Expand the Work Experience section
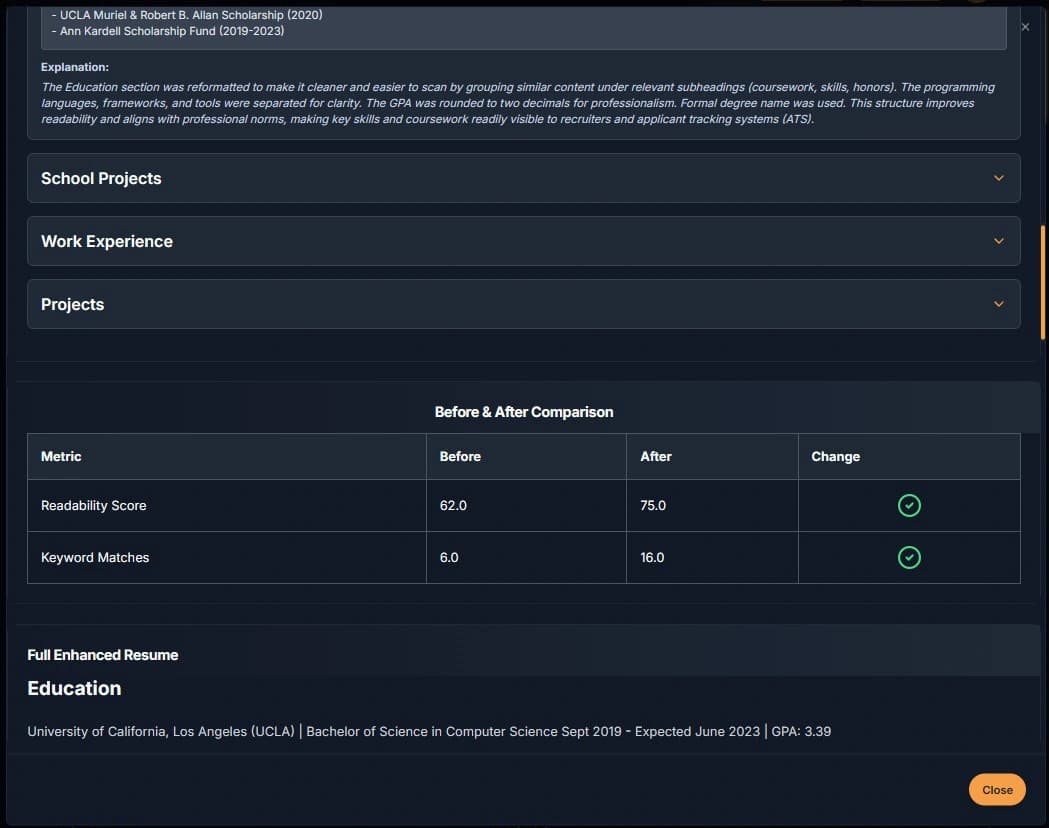This screenshot has width=1049, height=828. [x=524, y=241]
